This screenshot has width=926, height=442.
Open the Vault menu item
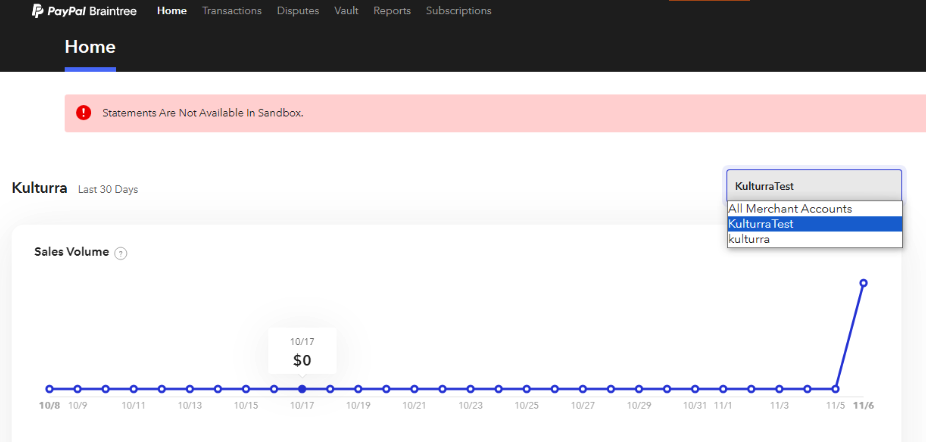(346, 11)
